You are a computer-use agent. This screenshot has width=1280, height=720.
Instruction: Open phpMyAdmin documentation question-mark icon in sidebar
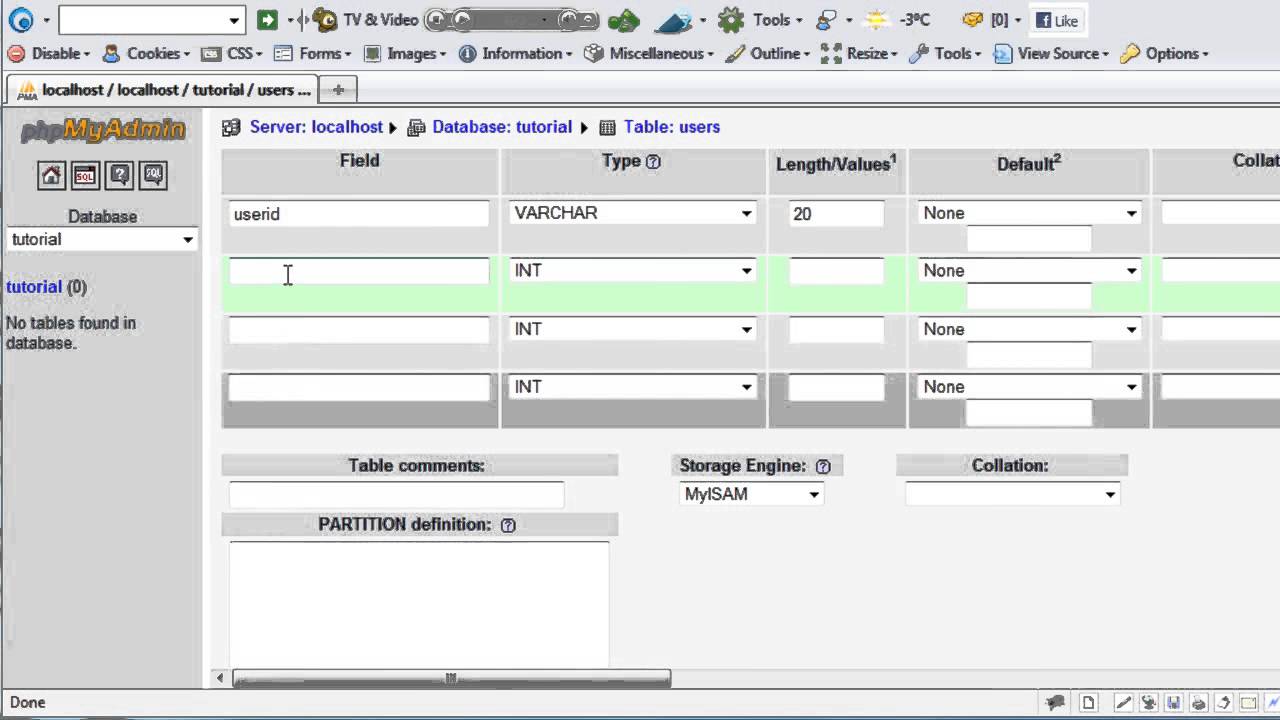pos(119,176)
